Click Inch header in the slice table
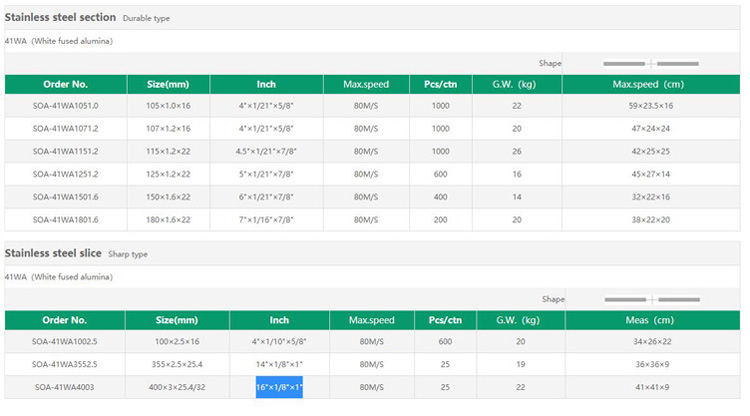This screenshot has height=416, width=750. 279,320
